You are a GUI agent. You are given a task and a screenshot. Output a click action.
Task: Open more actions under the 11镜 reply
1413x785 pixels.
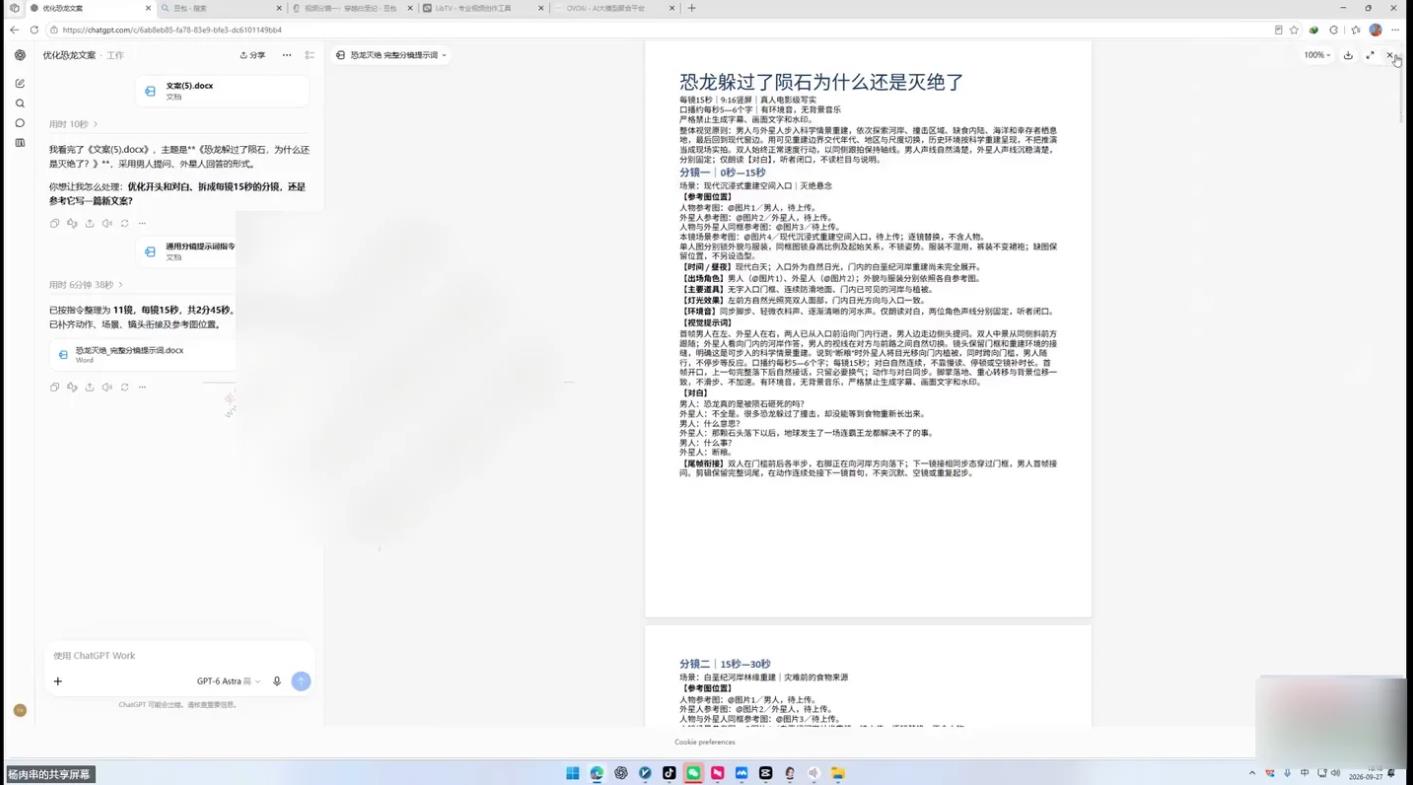click(x=142, y=387)
